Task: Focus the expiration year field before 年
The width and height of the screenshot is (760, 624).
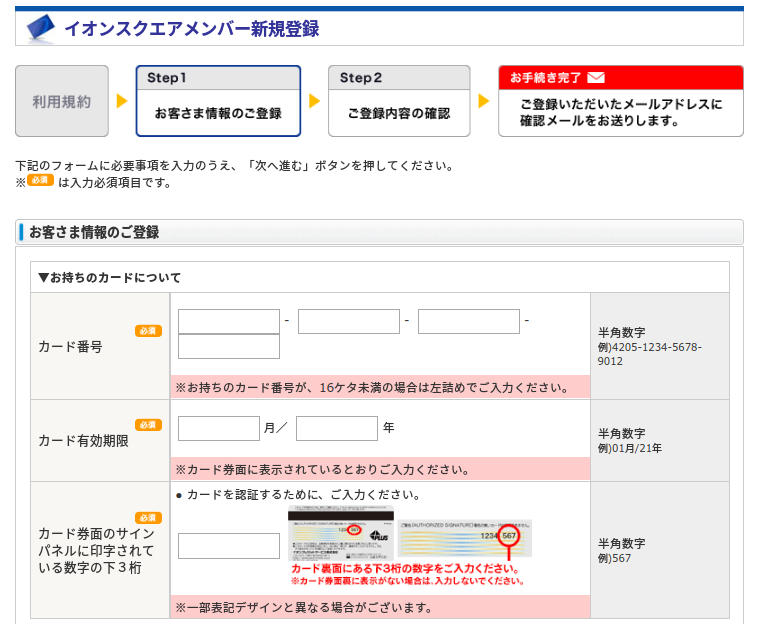Action: pyautogui.click(x=337, y=428)
